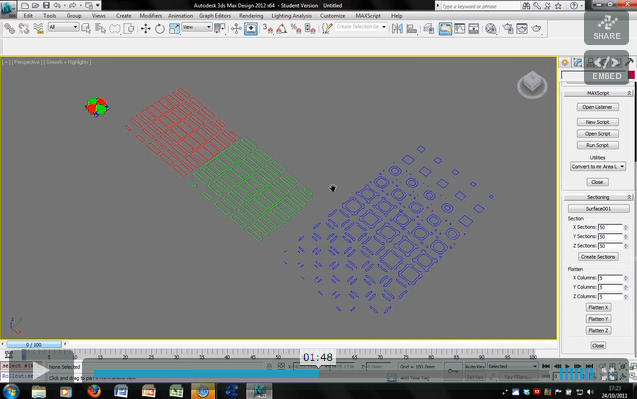
Task: Click the time slider showing 0 / 100
Action: point(34,345)
